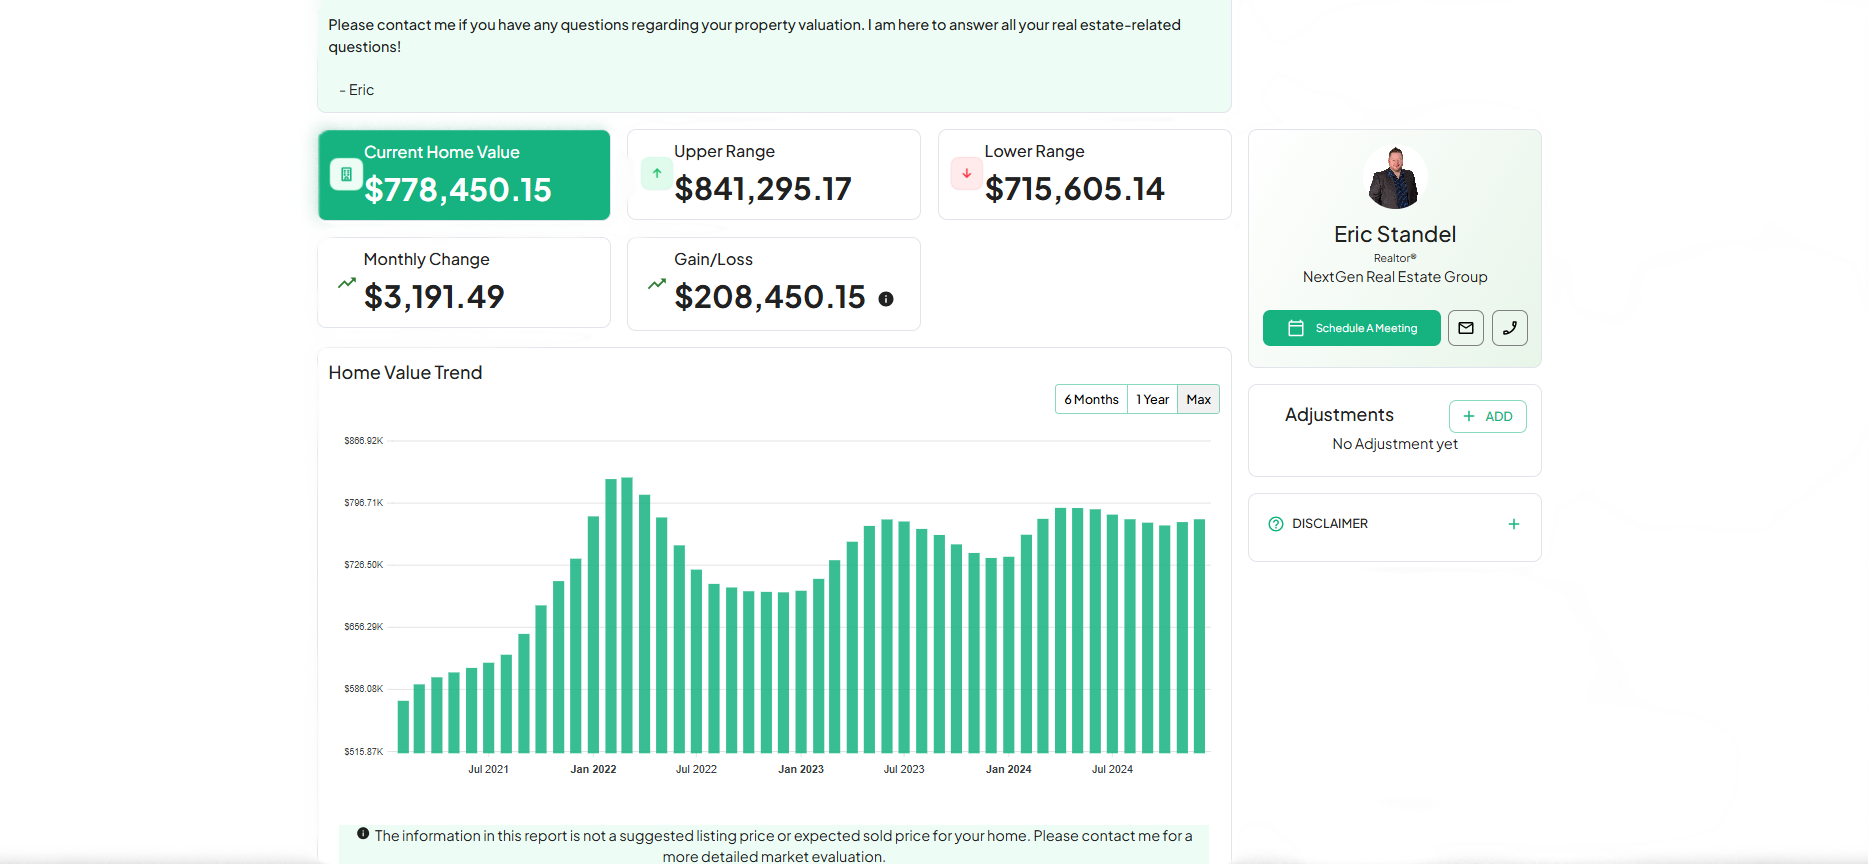Click the Gain/Loss value $208,450.15
Viewport: 1868px width, 864px height.
click(770, 296)
